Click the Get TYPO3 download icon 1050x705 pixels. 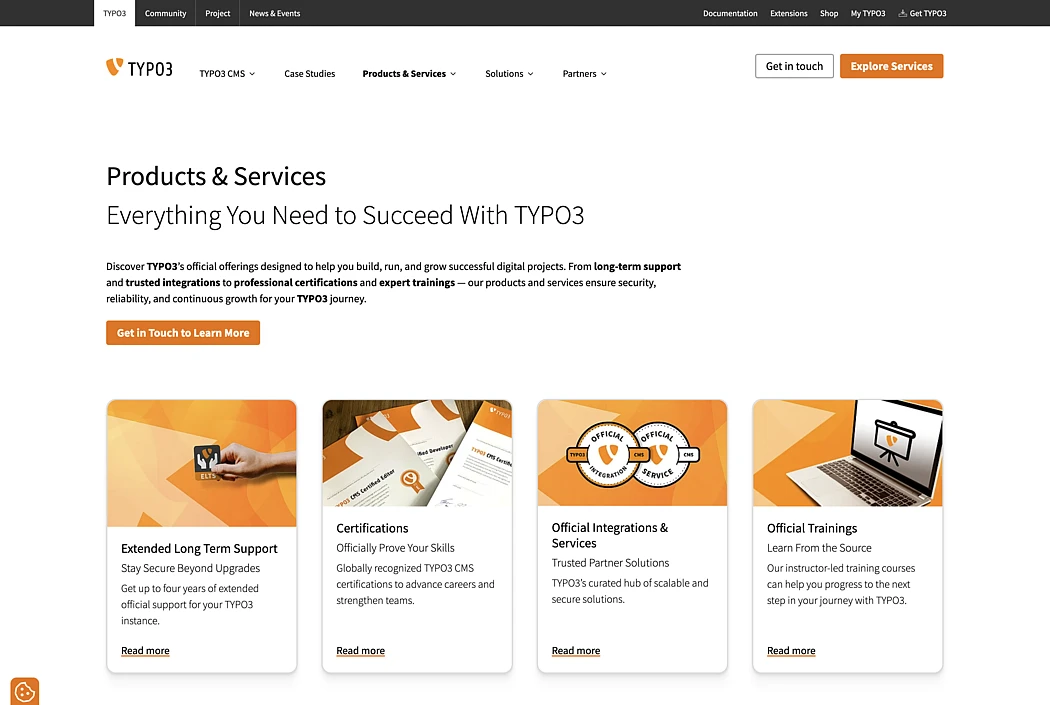(902, 13)
